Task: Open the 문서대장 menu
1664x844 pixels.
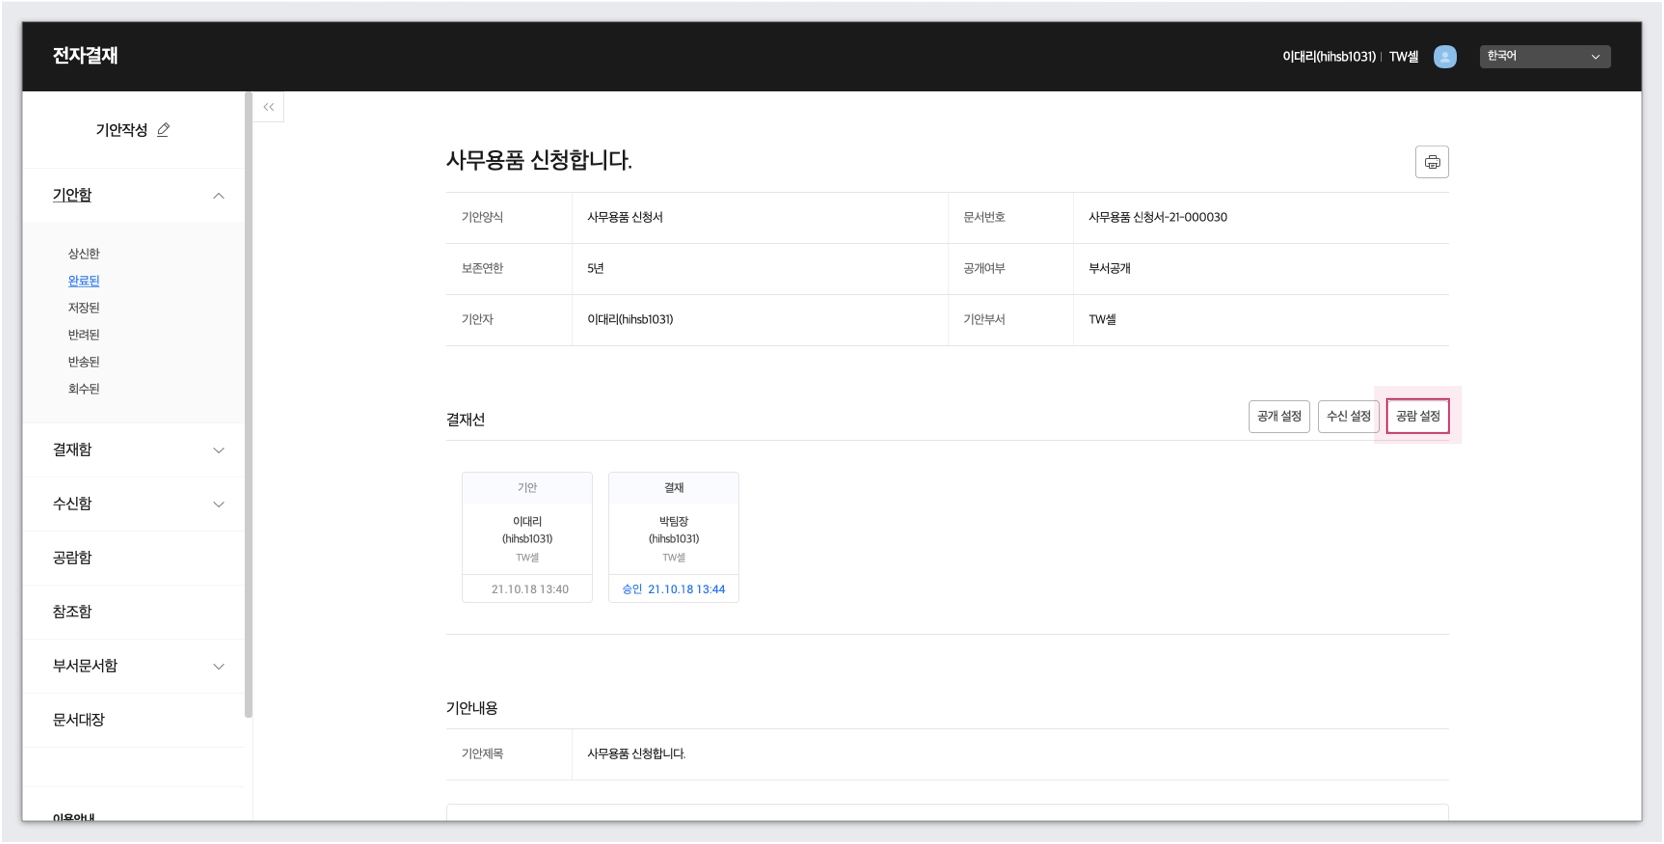Action: [78, 720]
